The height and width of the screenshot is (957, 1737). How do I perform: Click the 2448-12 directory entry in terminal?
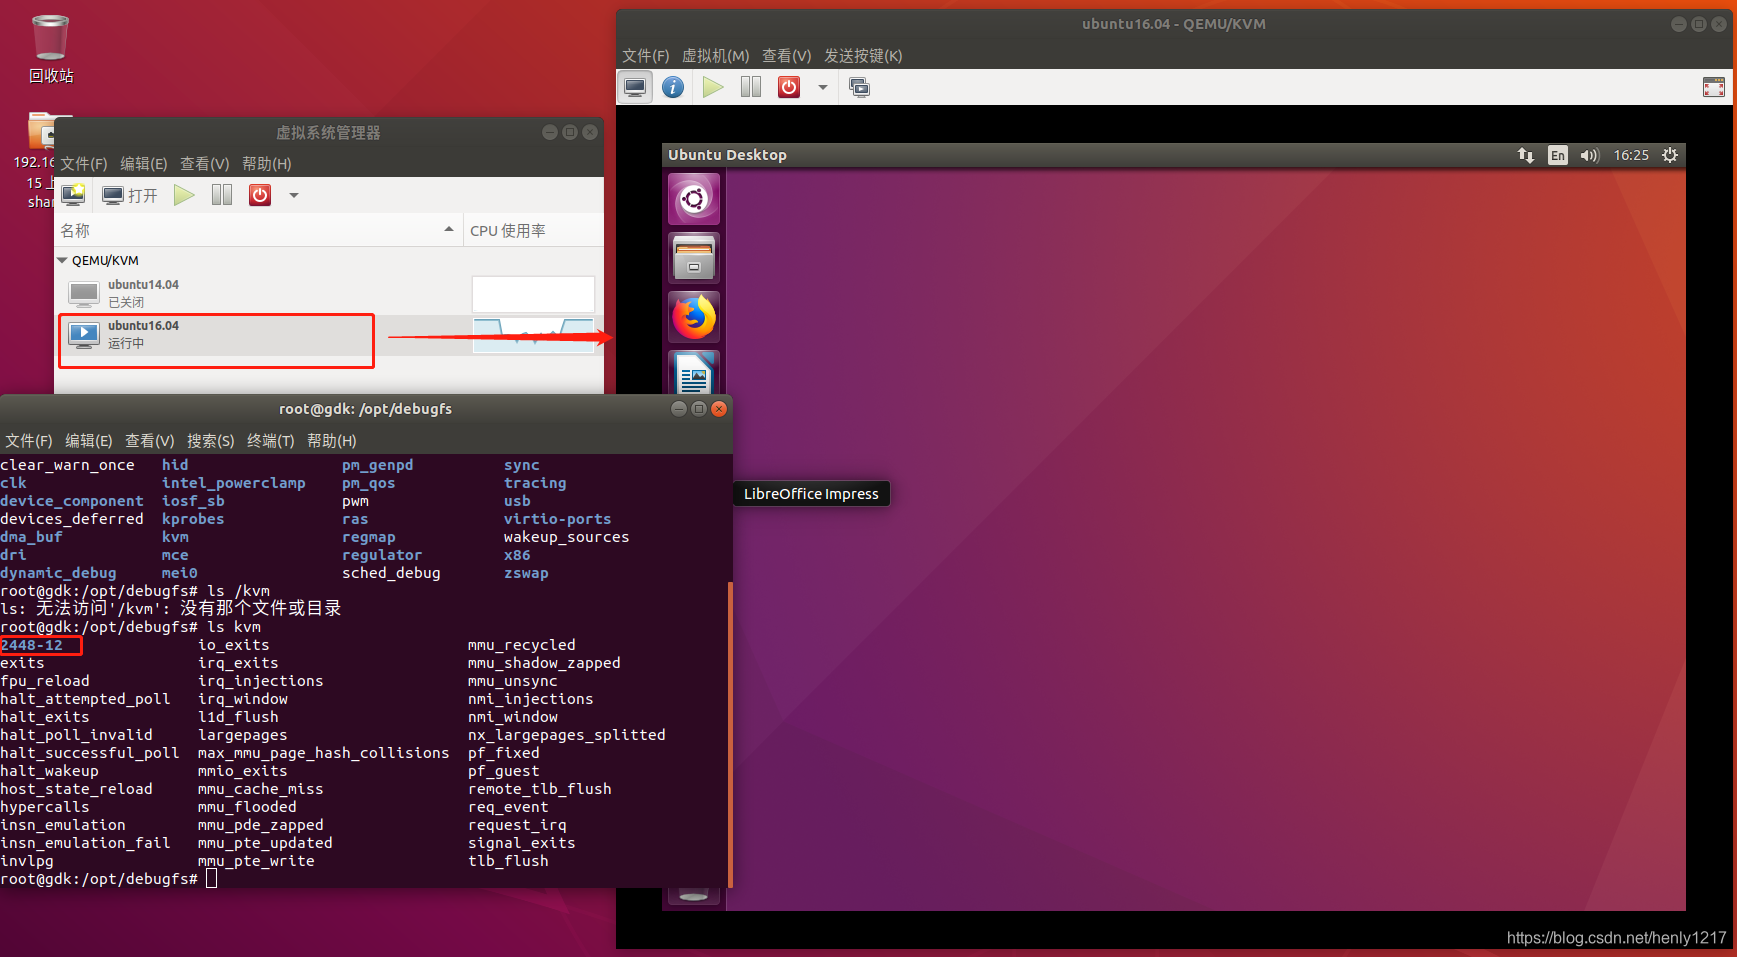(x=32, y=645)
